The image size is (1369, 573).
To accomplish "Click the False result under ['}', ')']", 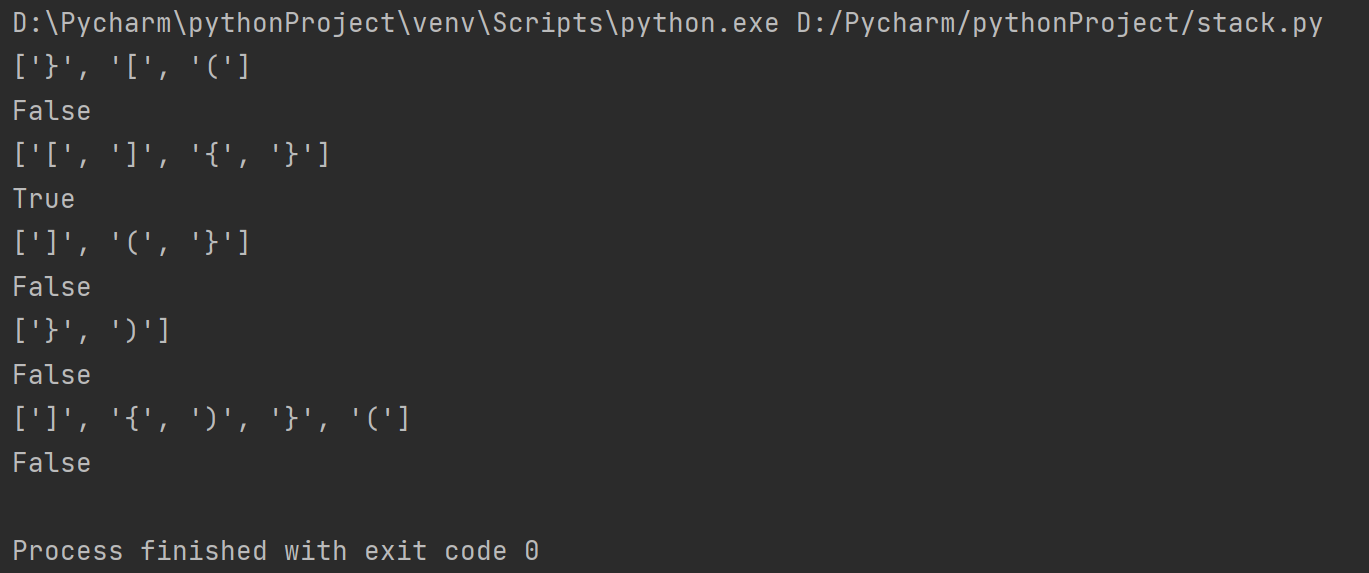I will 52,375.
